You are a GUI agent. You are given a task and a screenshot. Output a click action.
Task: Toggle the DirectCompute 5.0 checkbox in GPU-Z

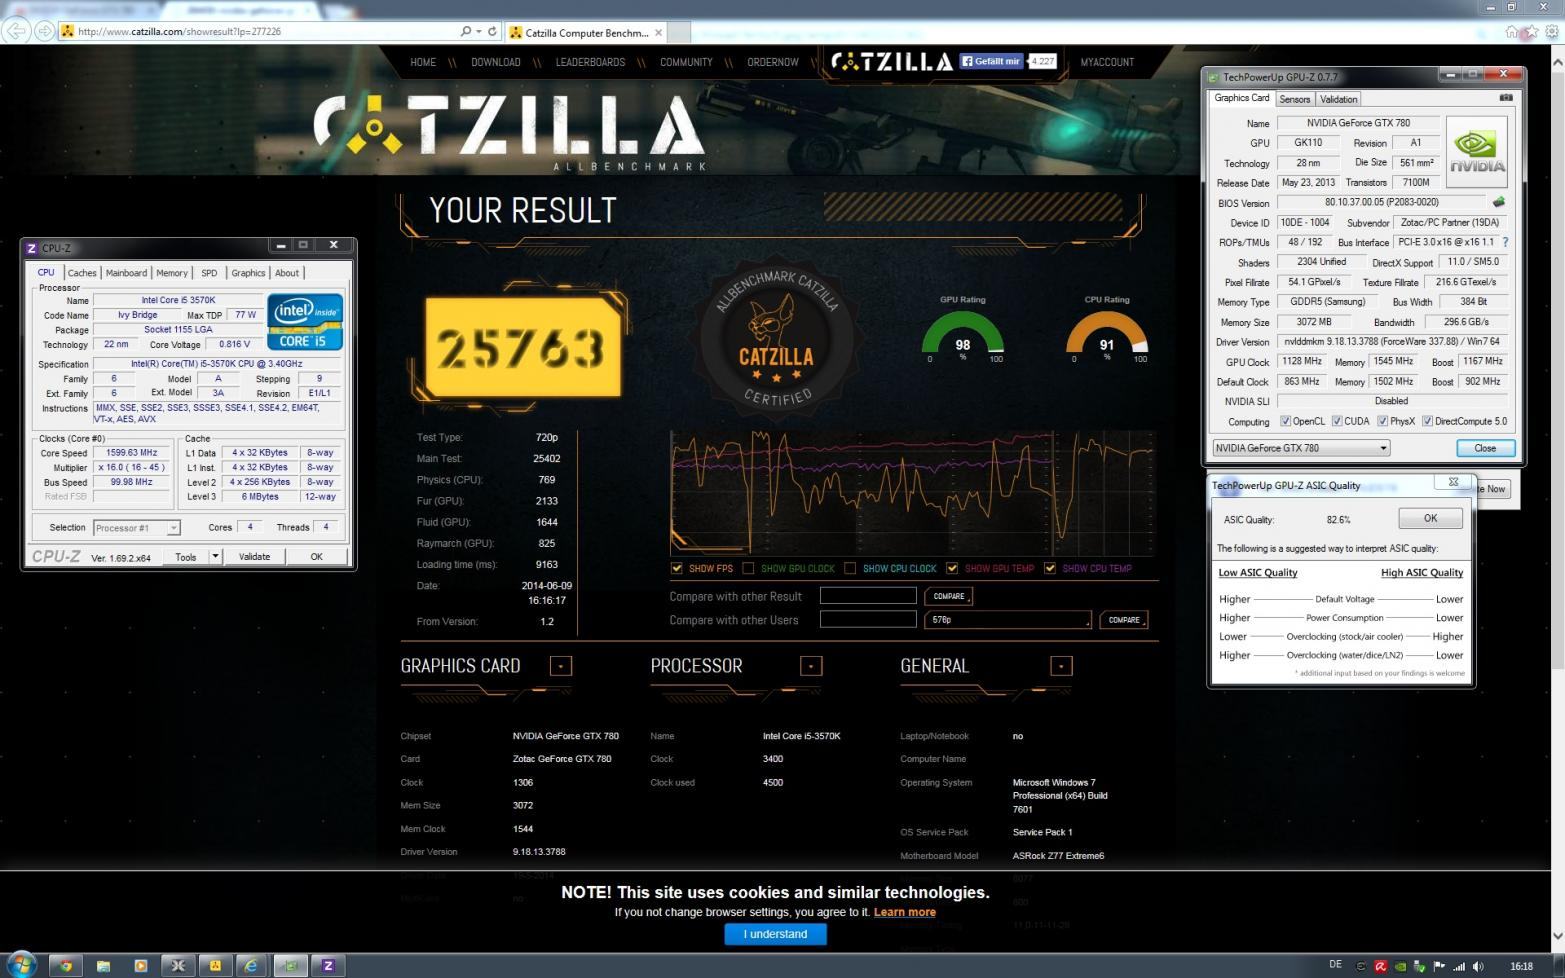click(x=1427, y=421)
